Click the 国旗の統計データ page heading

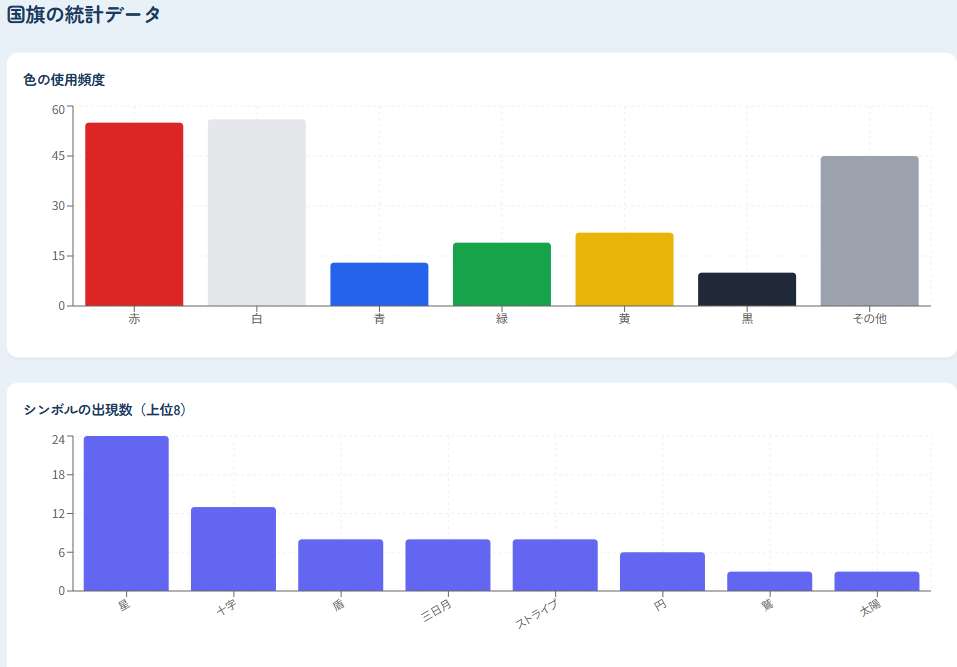84,15
